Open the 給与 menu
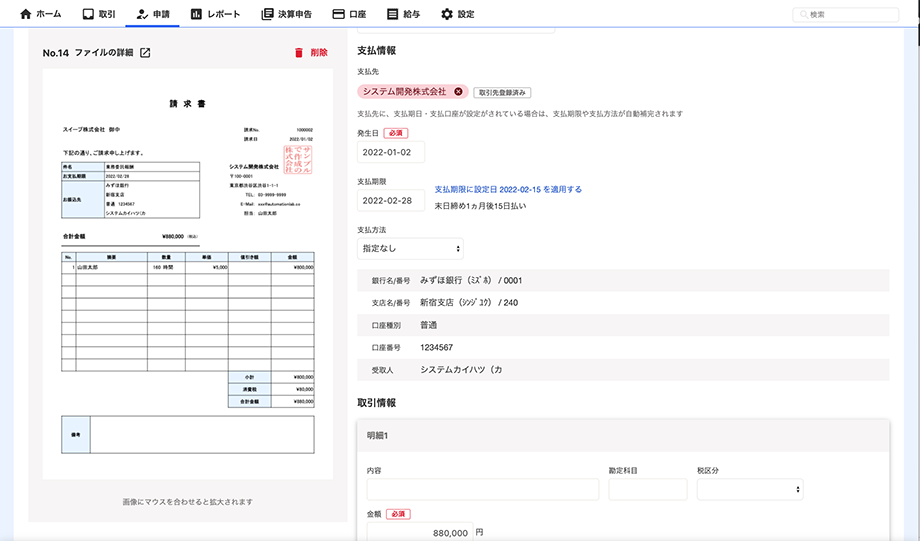Screen dimensions: 920x541 click(404, 14)
